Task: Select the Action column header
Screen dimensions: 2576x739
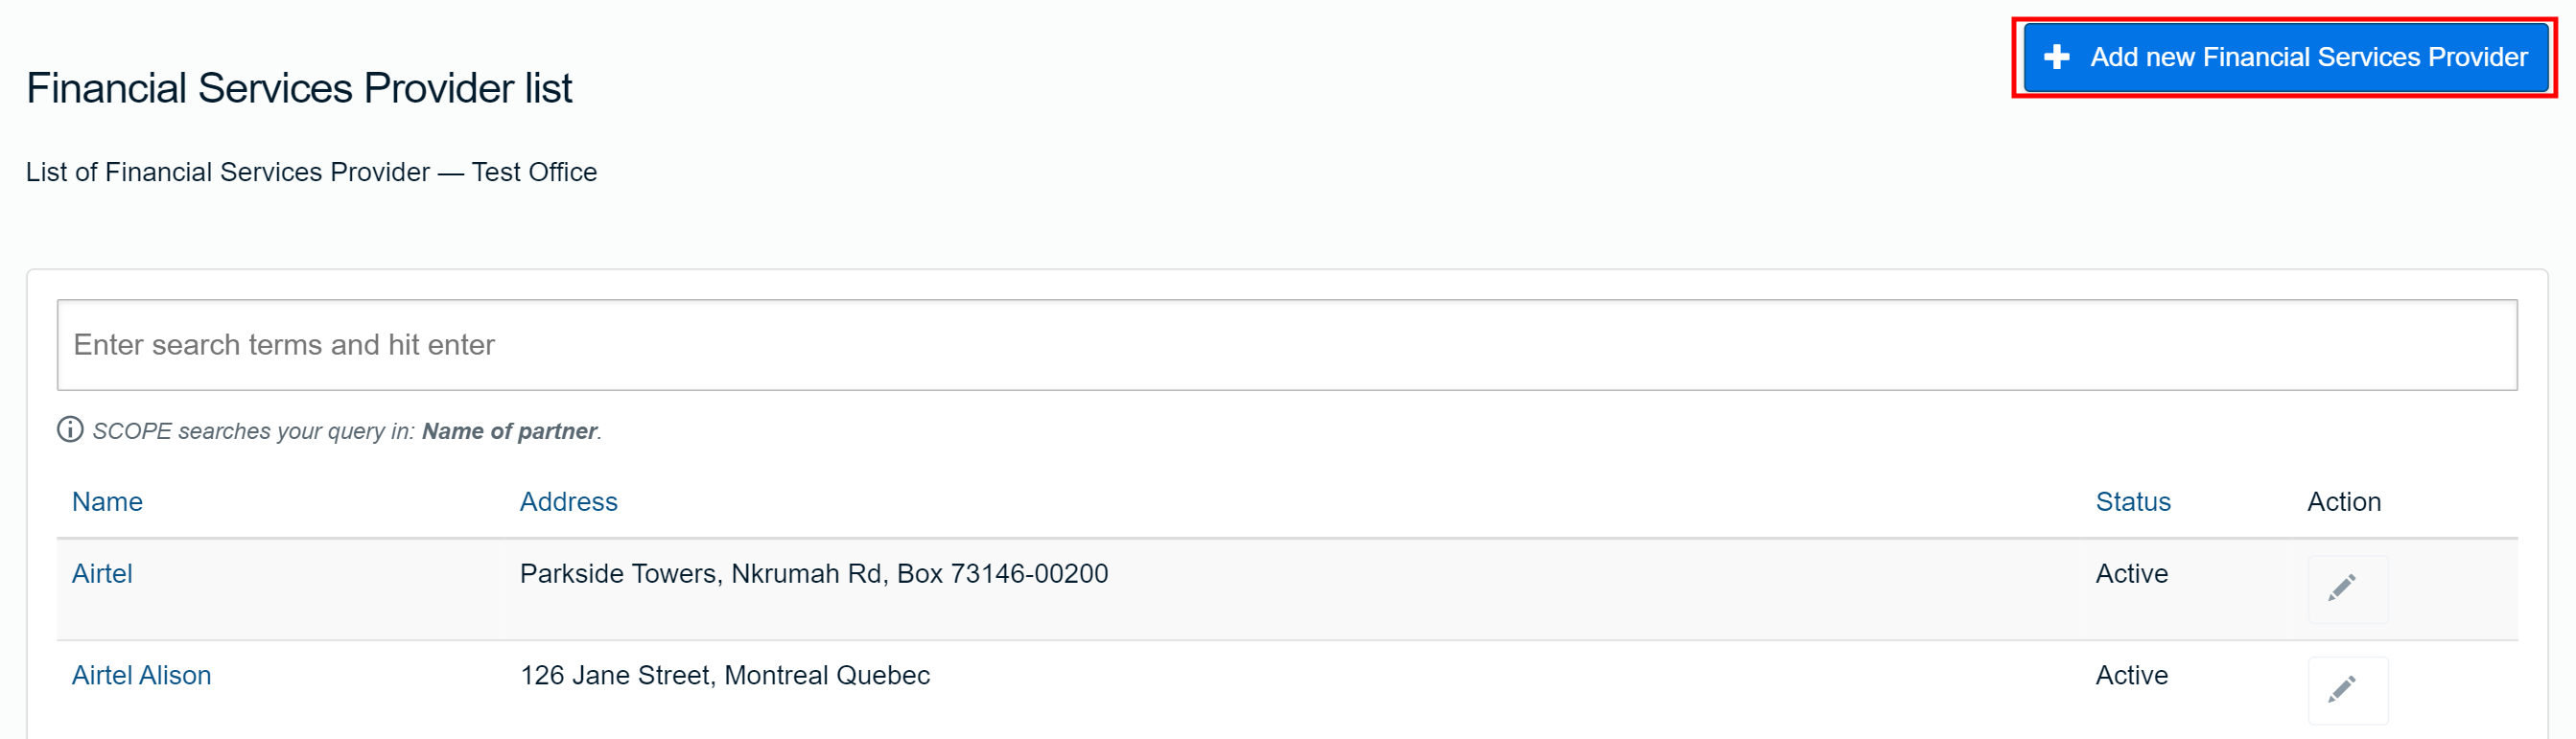Action: click(2343, 502)
